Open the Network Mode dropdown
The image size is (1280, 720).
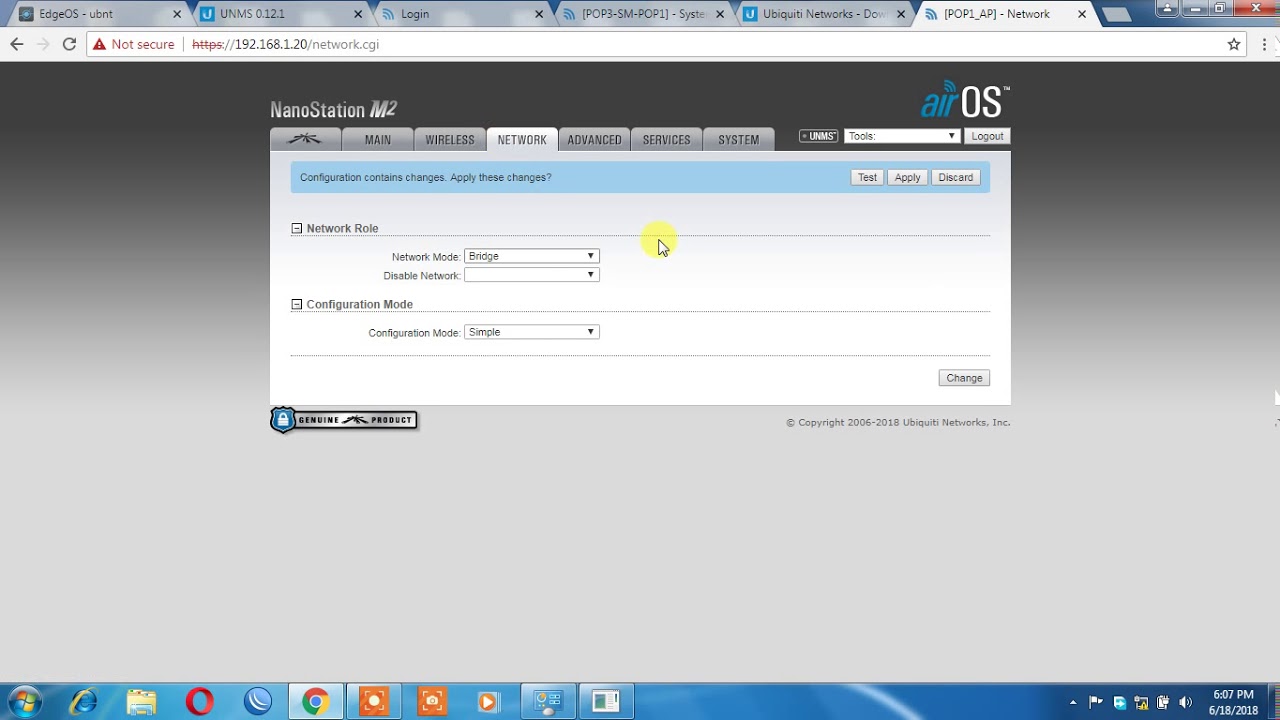click(531, 256)
